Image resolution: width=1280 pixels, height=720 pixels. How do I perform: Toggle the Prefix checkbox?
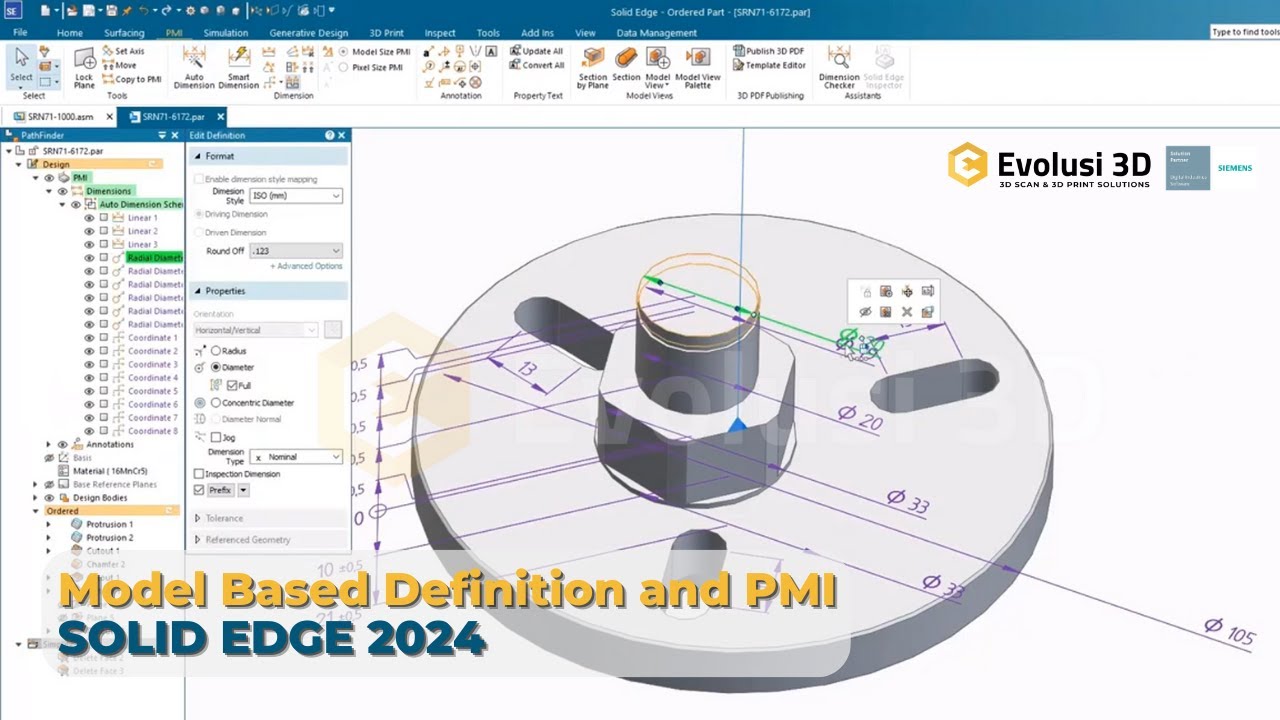pos(198,490)
